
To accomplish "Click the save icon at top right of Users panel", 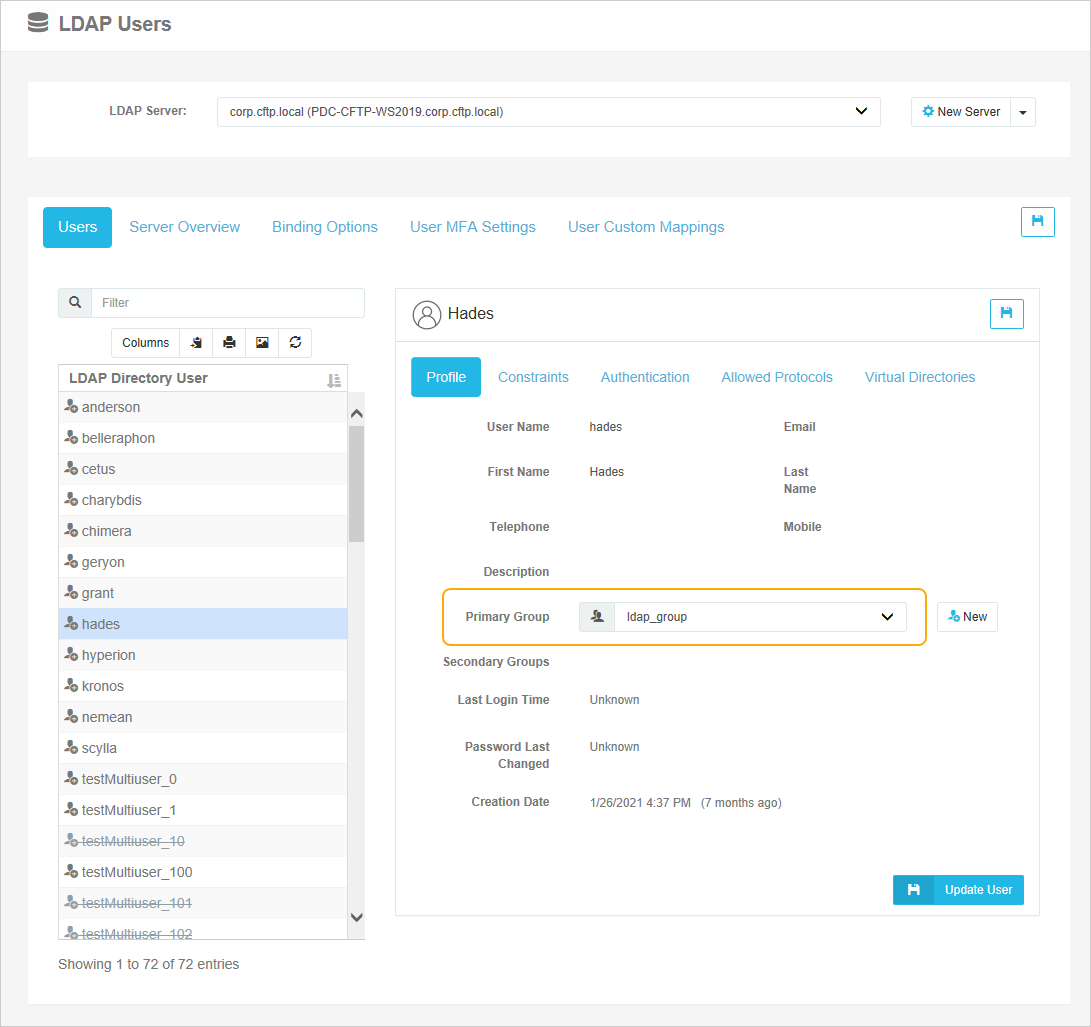I will (x=1037, y=222).
